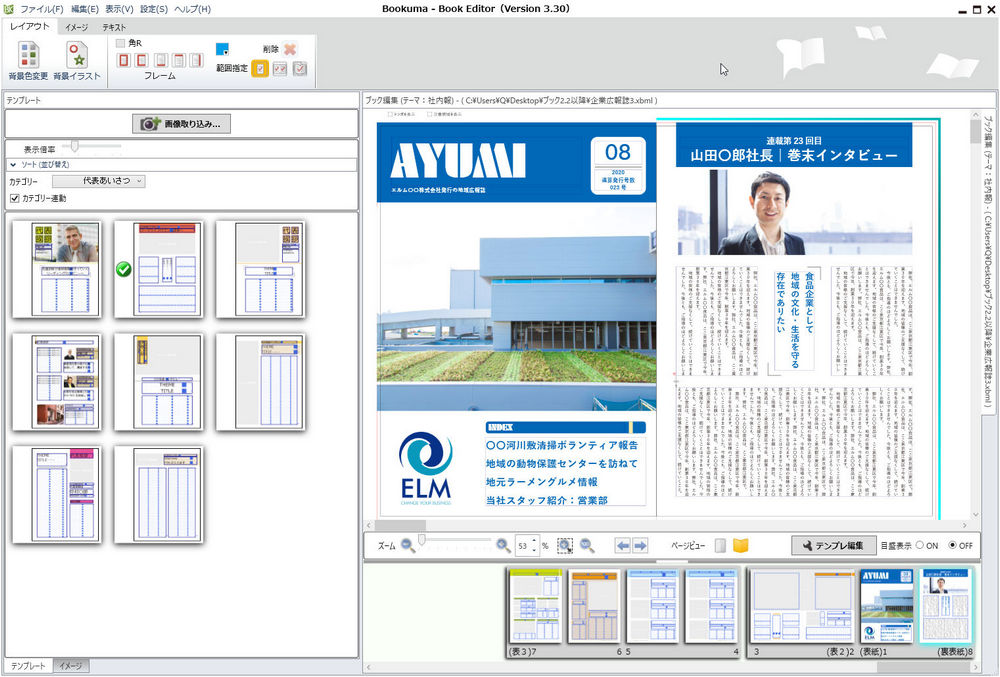The height and width of the screenshot is (677, 1000).
Task: Select the highlighted single-item range selection icon
Action: (x=260, y=68)
